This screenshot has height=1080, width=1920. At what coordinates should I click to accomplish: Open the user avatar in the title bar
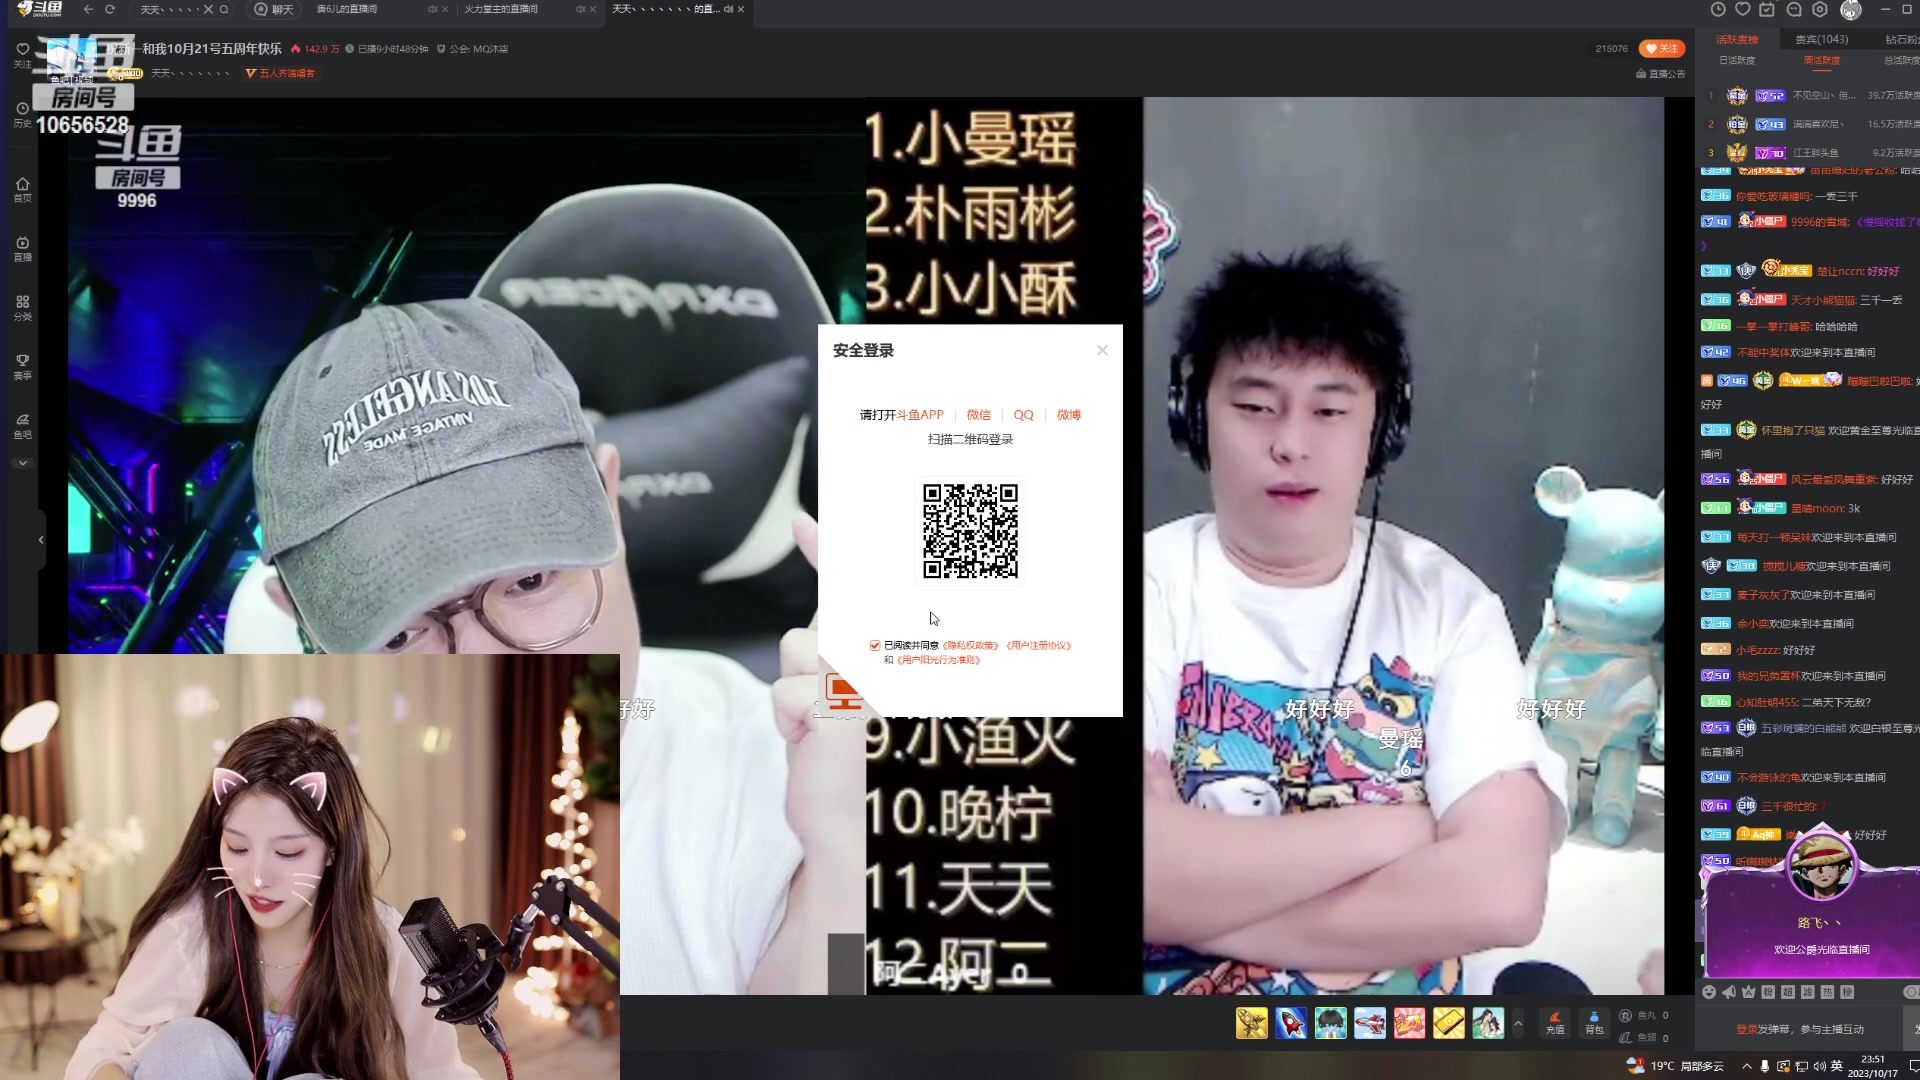tap(1851, 10)
